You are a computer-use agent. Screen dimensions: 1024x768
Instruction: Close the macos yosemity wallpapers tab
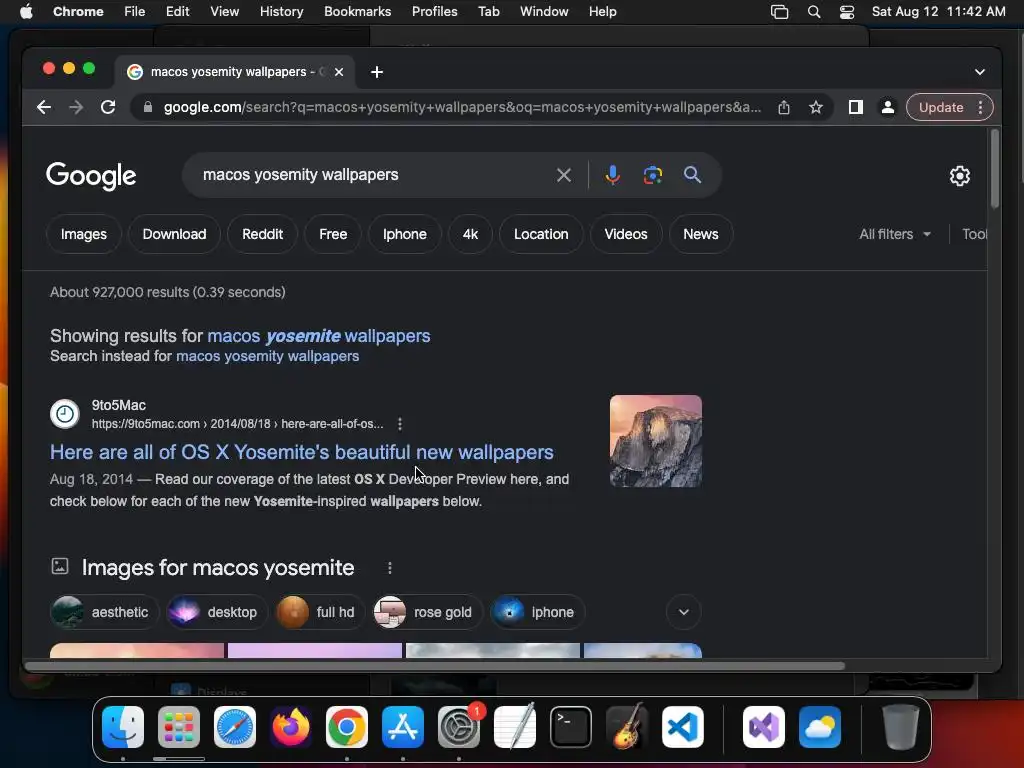pos(339,72)
